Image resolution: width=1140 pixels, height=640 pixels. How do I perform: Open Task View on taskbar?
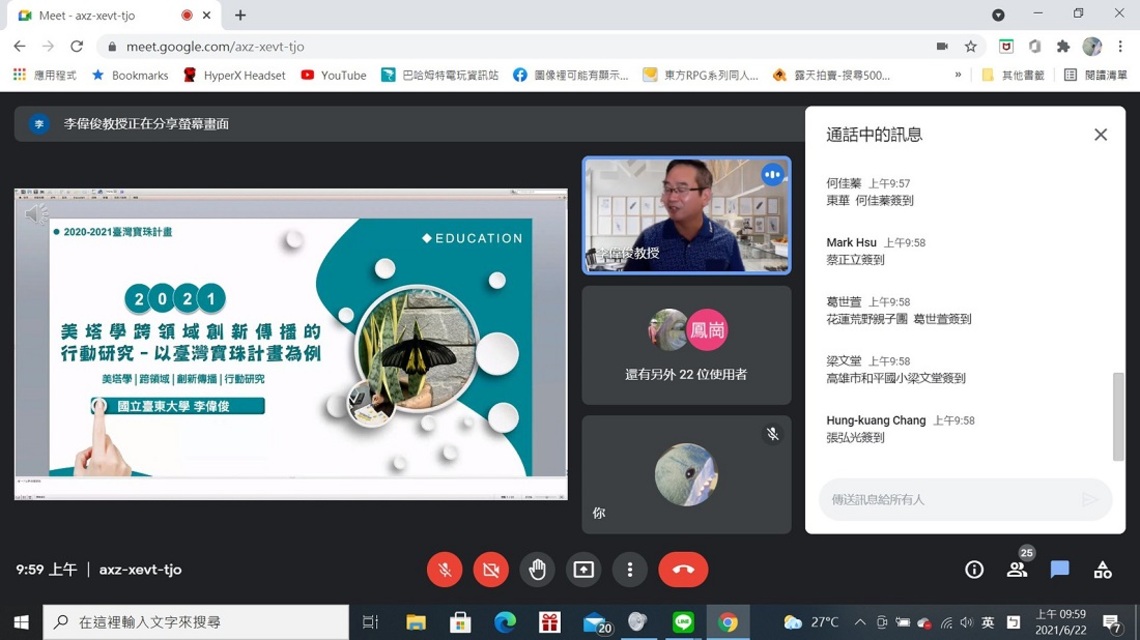370,623
